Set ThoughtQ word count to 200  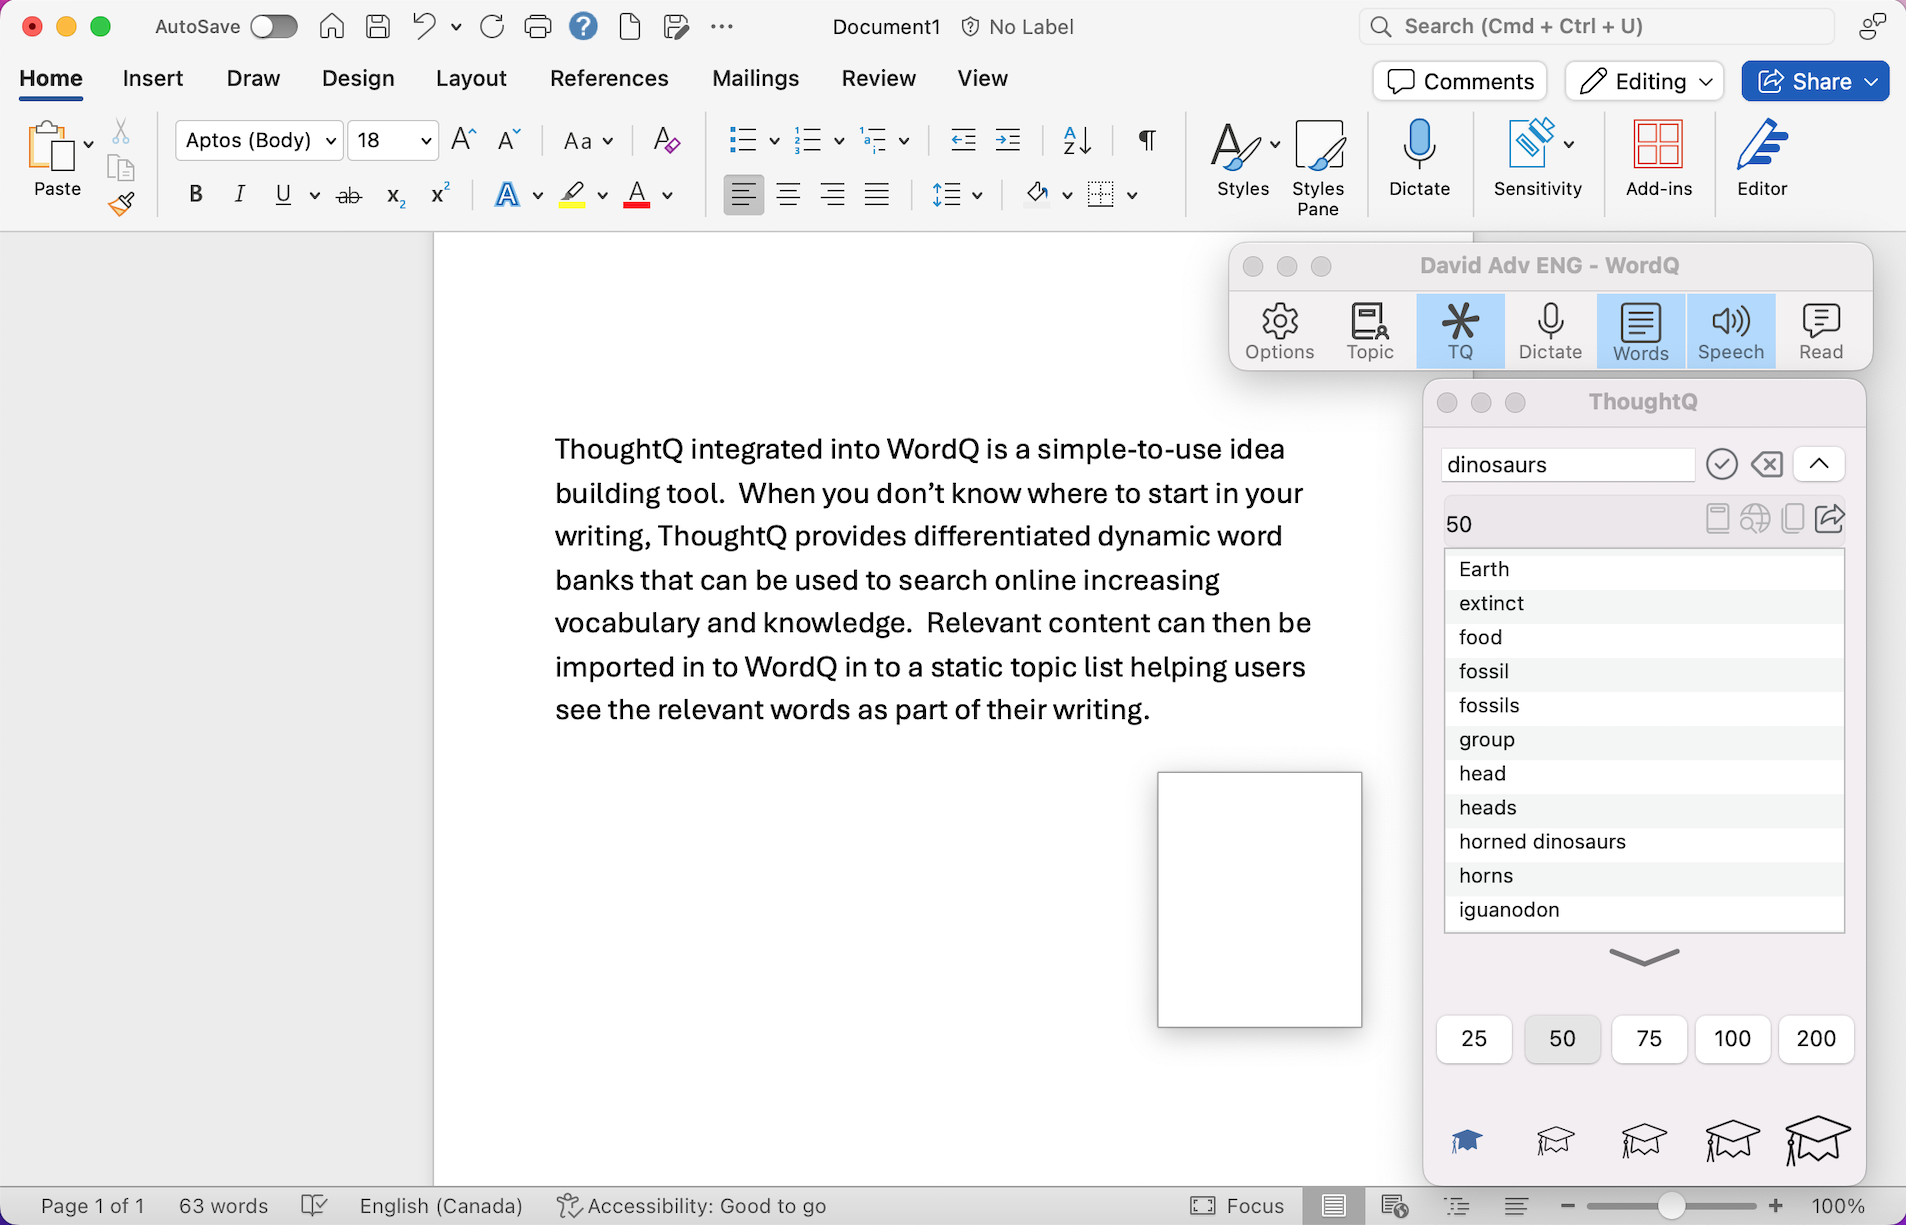1816,1039
